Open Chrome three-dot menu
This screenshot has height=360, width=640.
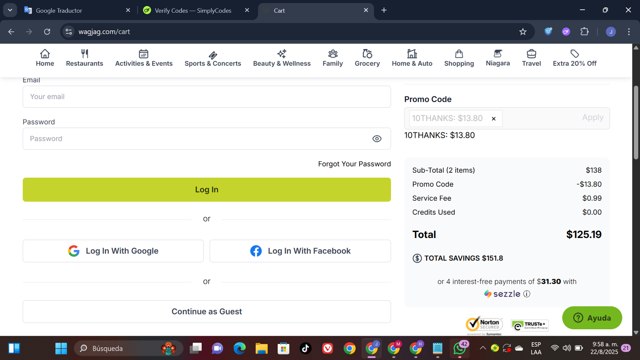point(629,31)
